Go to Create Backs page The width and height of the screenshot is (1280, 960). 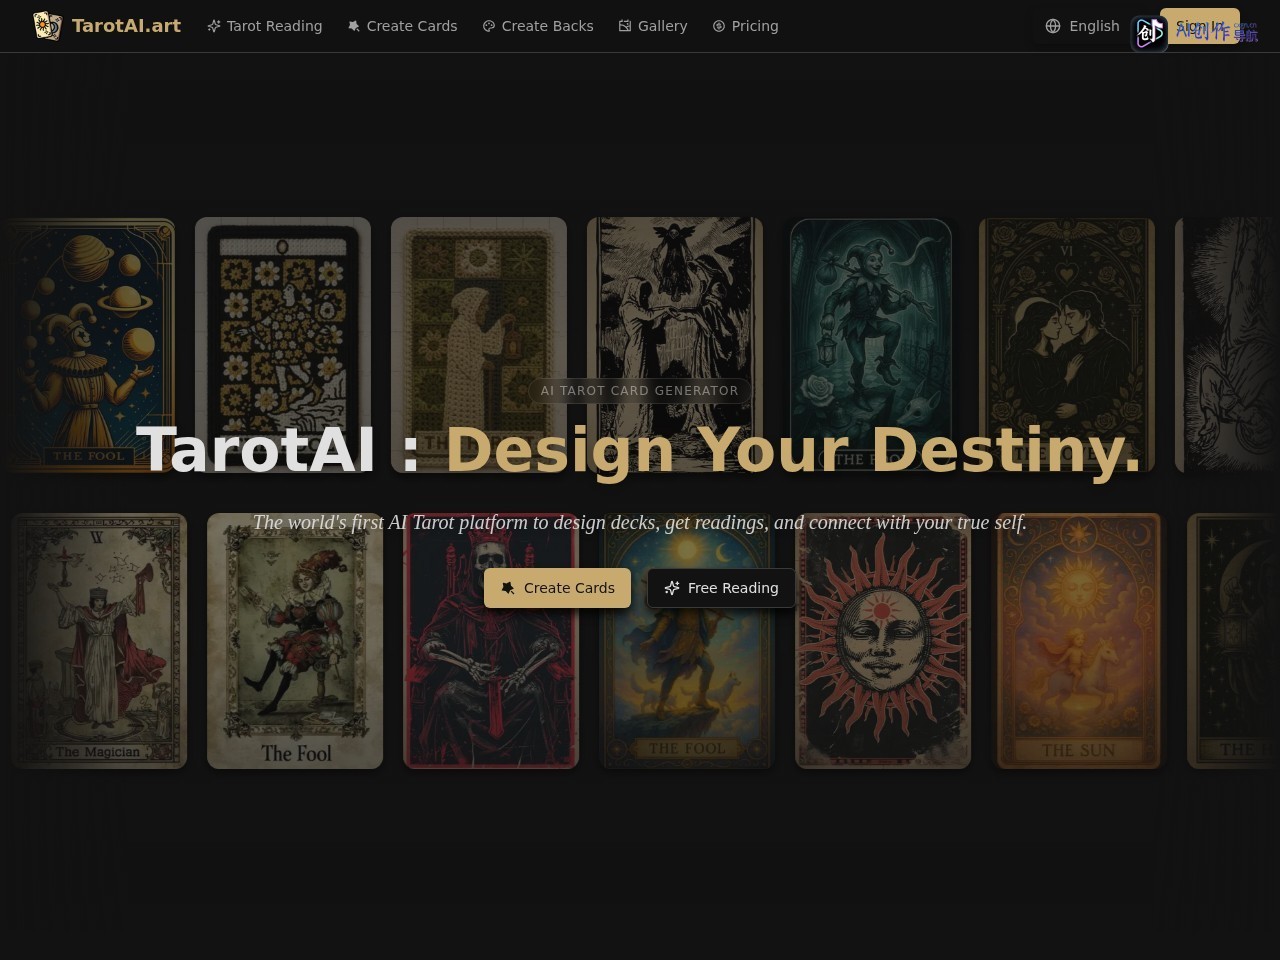pos(538,26)
